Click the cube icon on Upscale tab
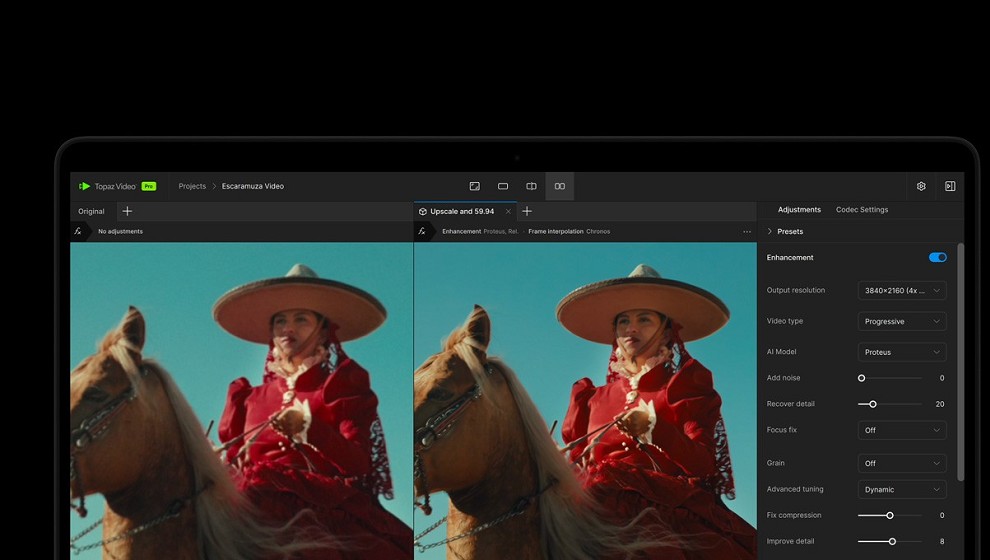 coord(423,211)
